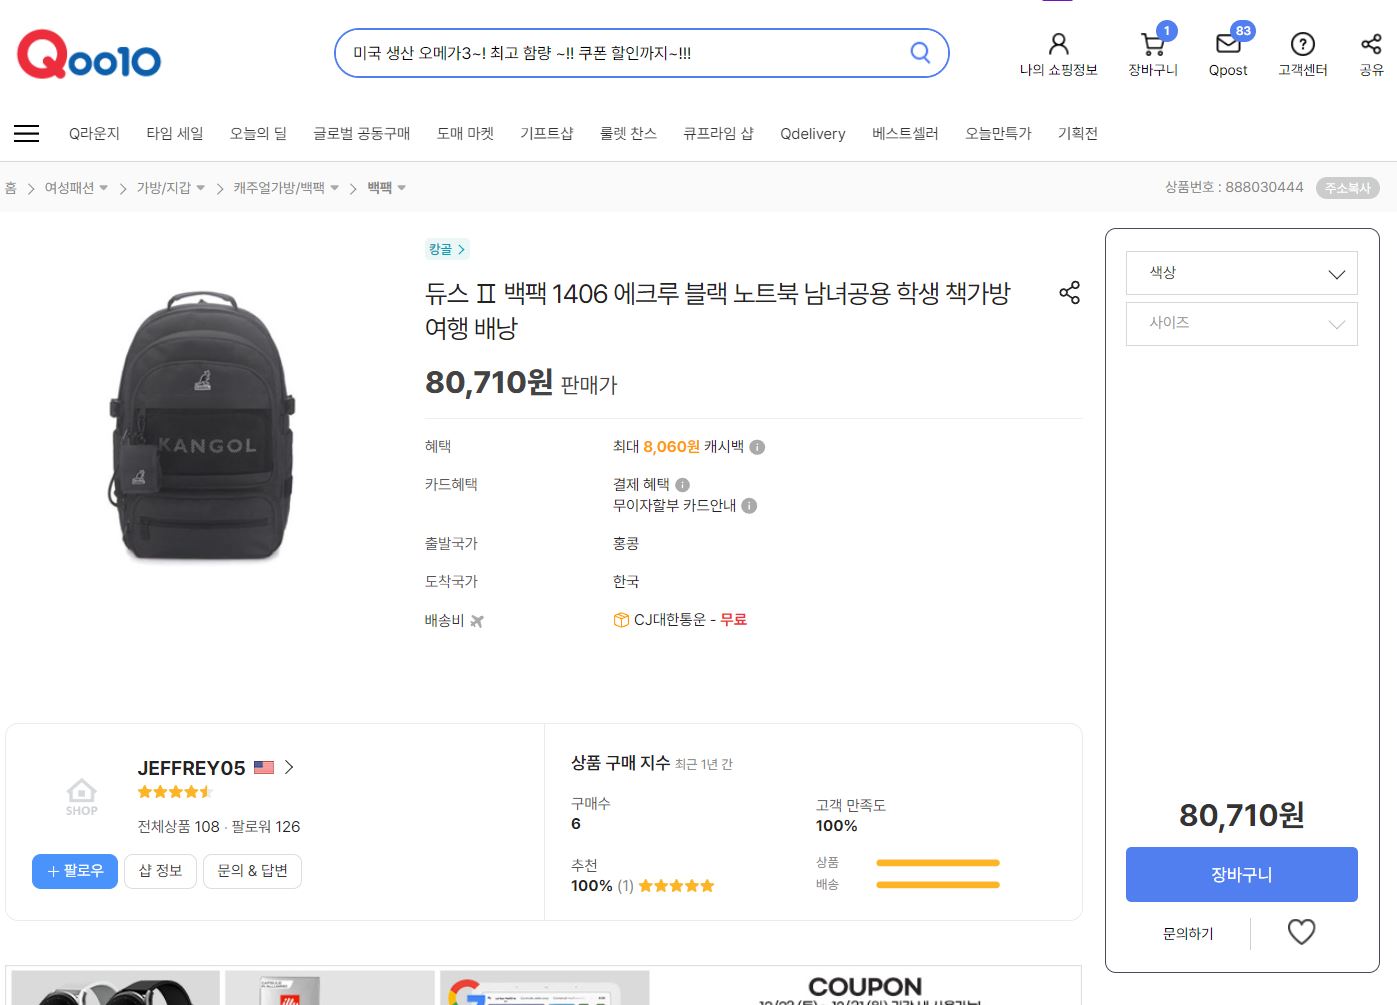
Task: Click the 샵 정보 button
Action: [x=160, y=871]
